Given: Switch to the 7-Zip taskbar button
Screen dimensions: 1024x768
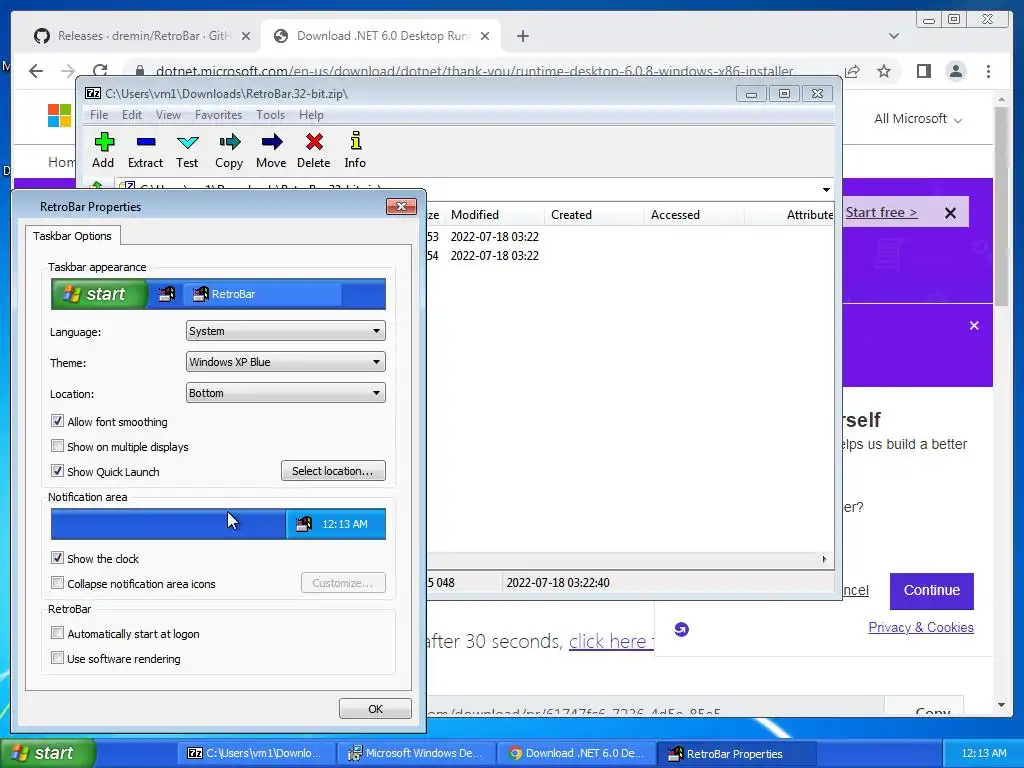Looking at the screenshot, I should (x=256, y=754).
